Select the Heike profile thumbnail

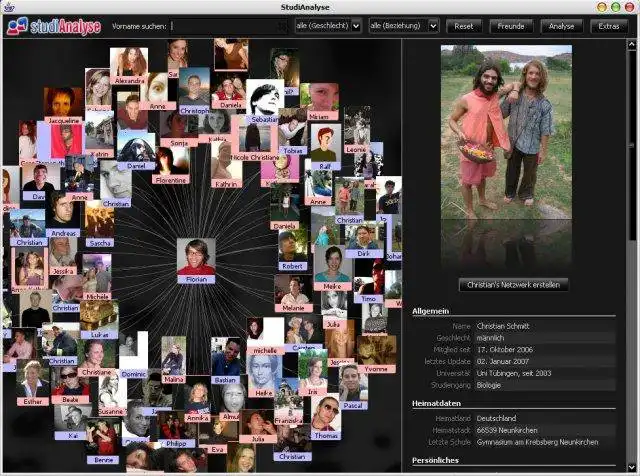(264, 376)
